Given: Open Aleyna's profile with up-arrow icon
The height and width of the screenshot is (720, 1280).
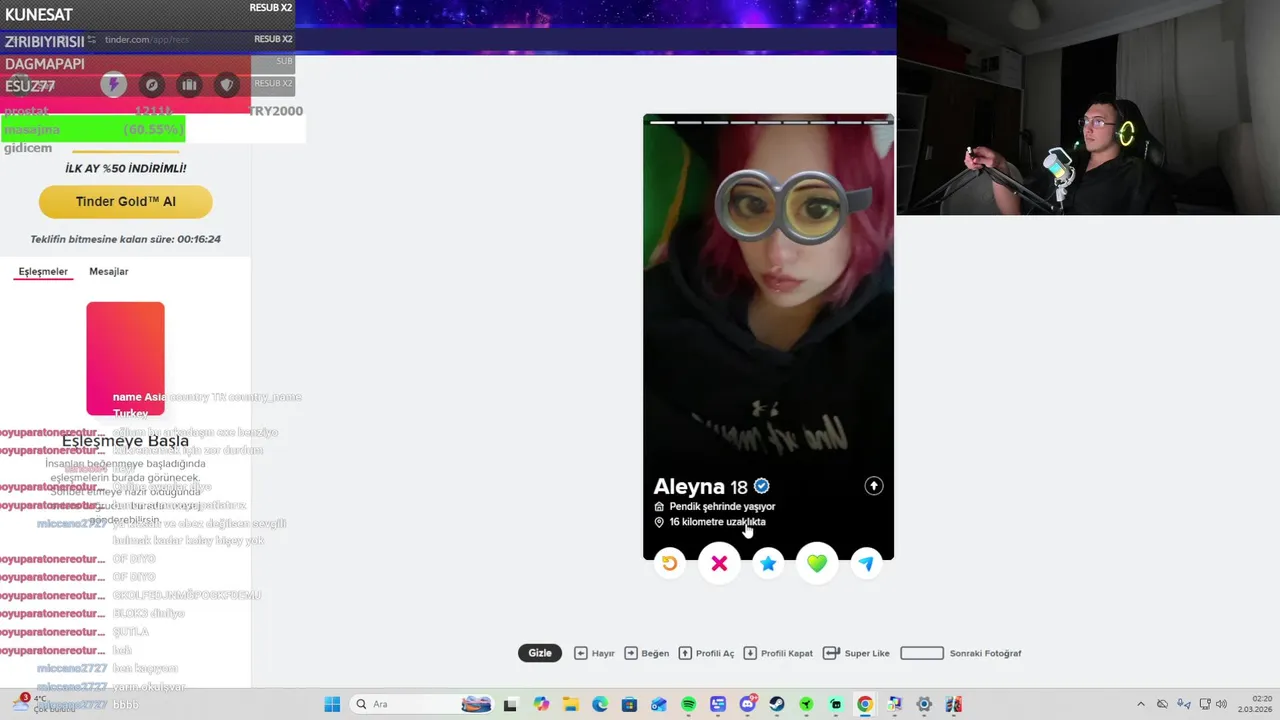Looking at the screenshot, I should 873,486.
